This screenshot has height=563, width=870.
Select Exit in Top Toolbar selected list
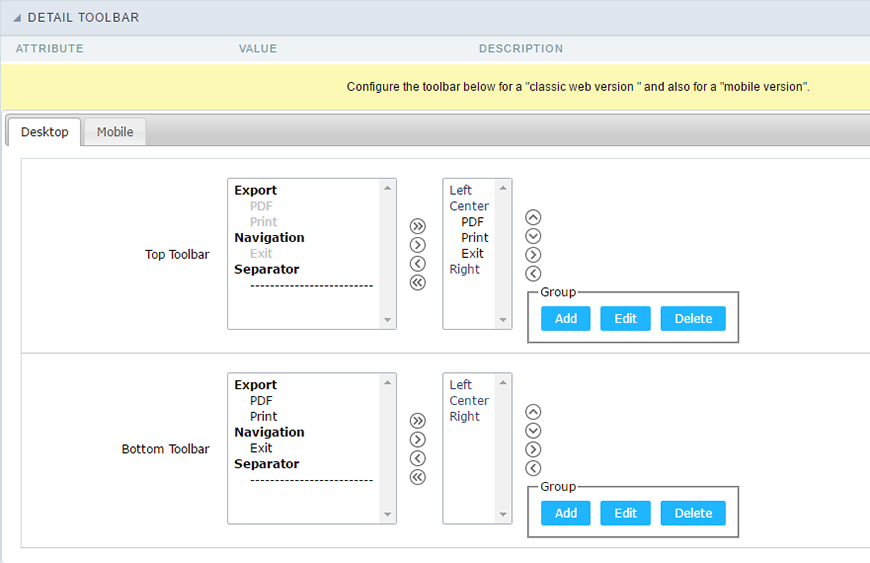(472, 253)
